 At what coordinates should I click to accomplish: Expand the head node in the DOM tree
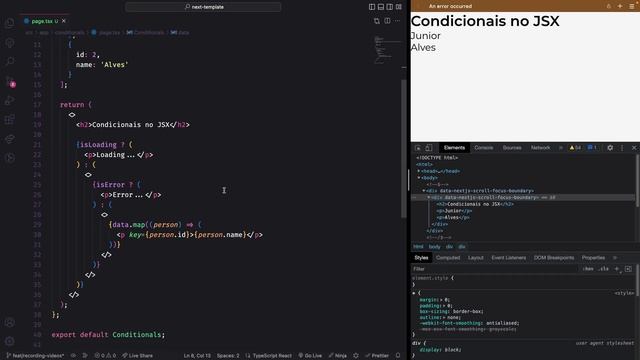coord(419,171)
